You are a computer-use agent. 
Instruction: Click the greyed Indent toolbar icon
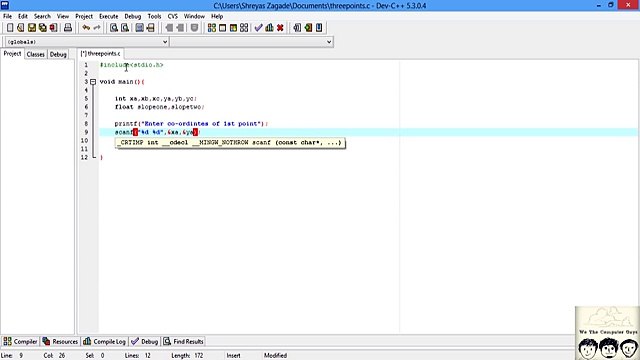pyautogui.click(x=180, y=28)
